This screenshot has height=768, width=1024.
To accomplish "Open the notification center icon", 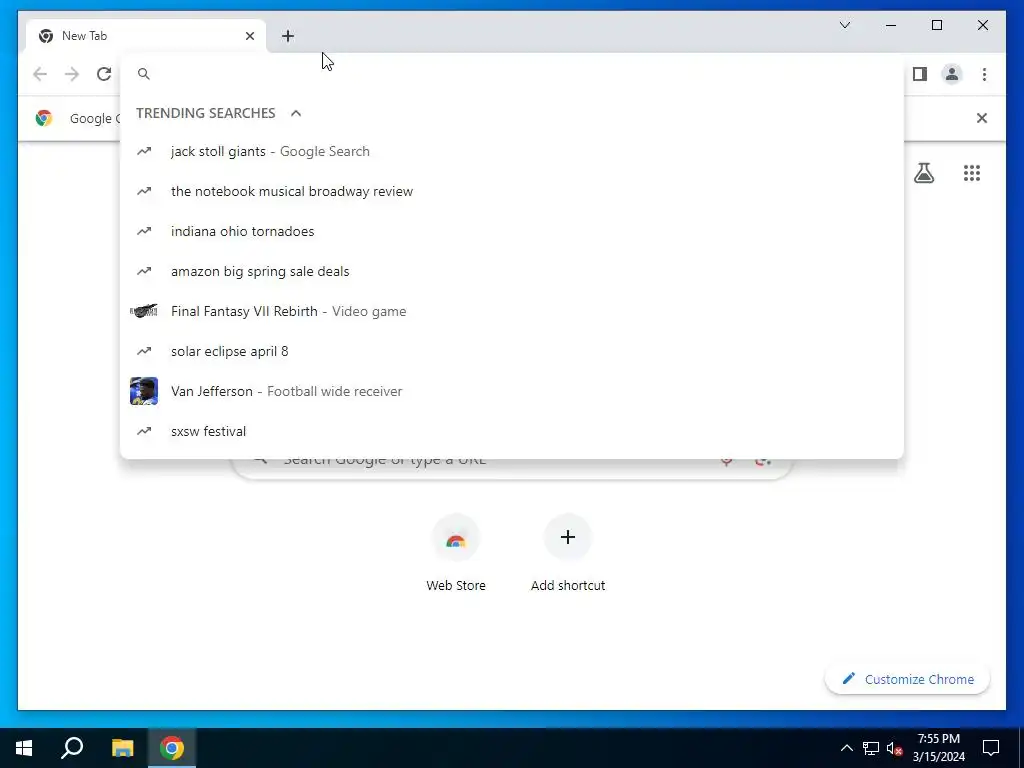I will [x=991, y=748].
